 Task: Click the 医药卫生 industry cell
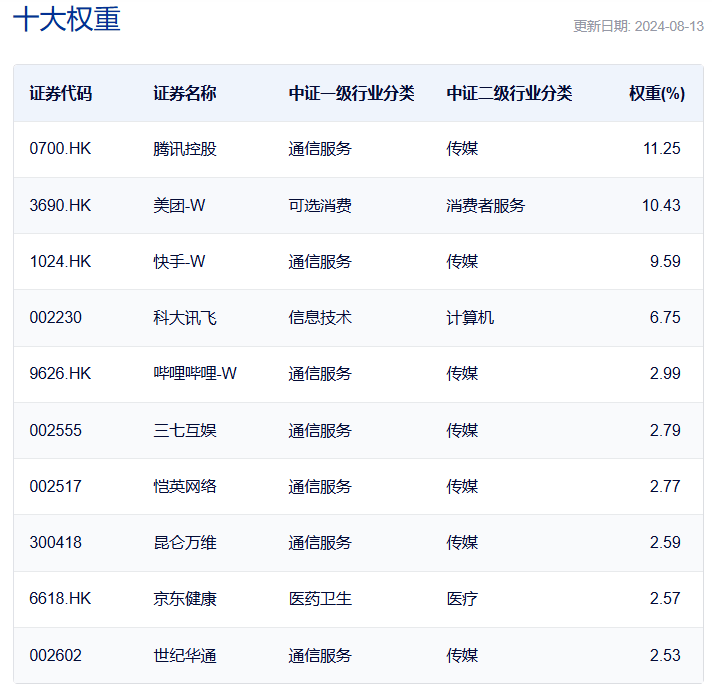320,599
